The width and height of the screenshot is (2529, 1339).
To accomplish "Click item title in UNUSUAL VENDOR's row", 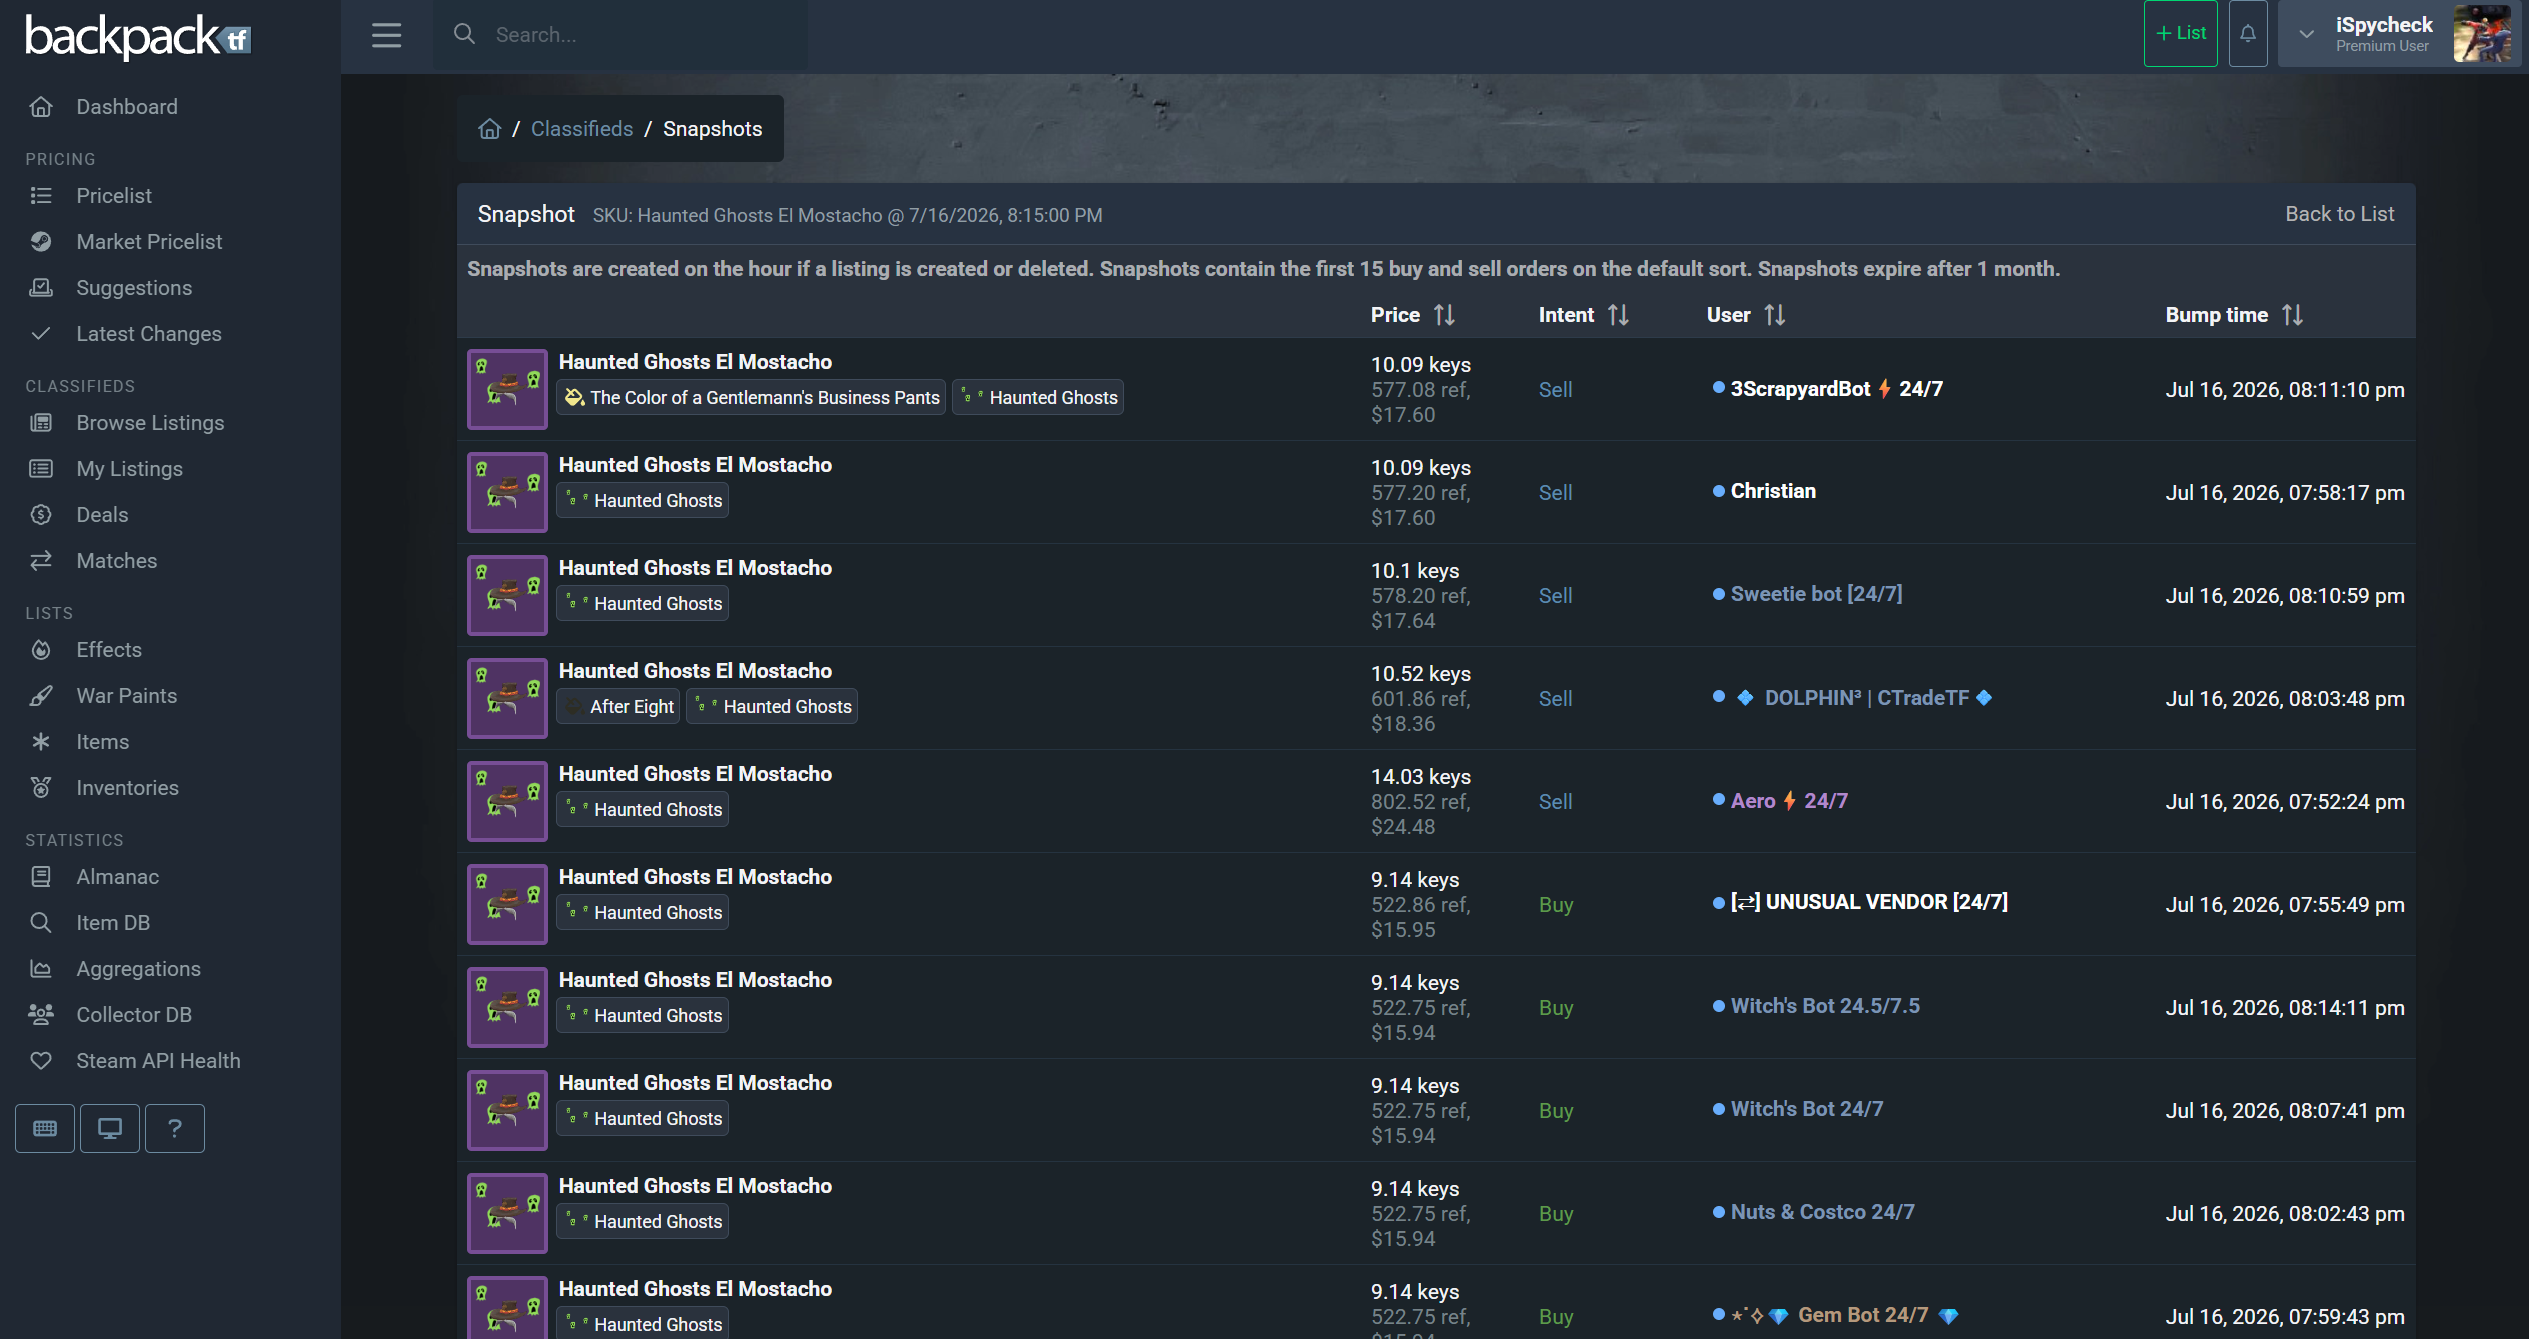I will tap(695, 877).
